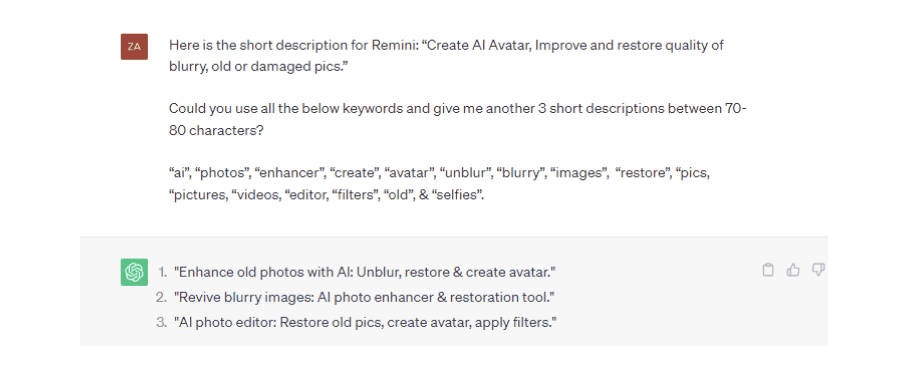900x366 pixels.
Task: Click the text "80 characters?"
Action: pos(216,130)
